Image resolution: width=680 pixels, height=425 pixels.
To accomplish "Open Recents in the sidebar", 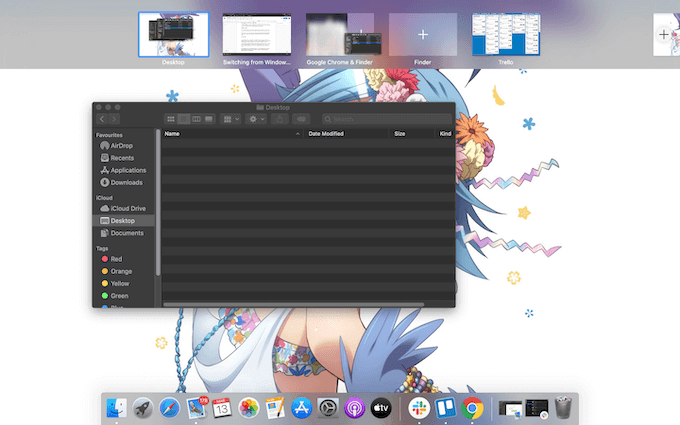I will (117, 158).
